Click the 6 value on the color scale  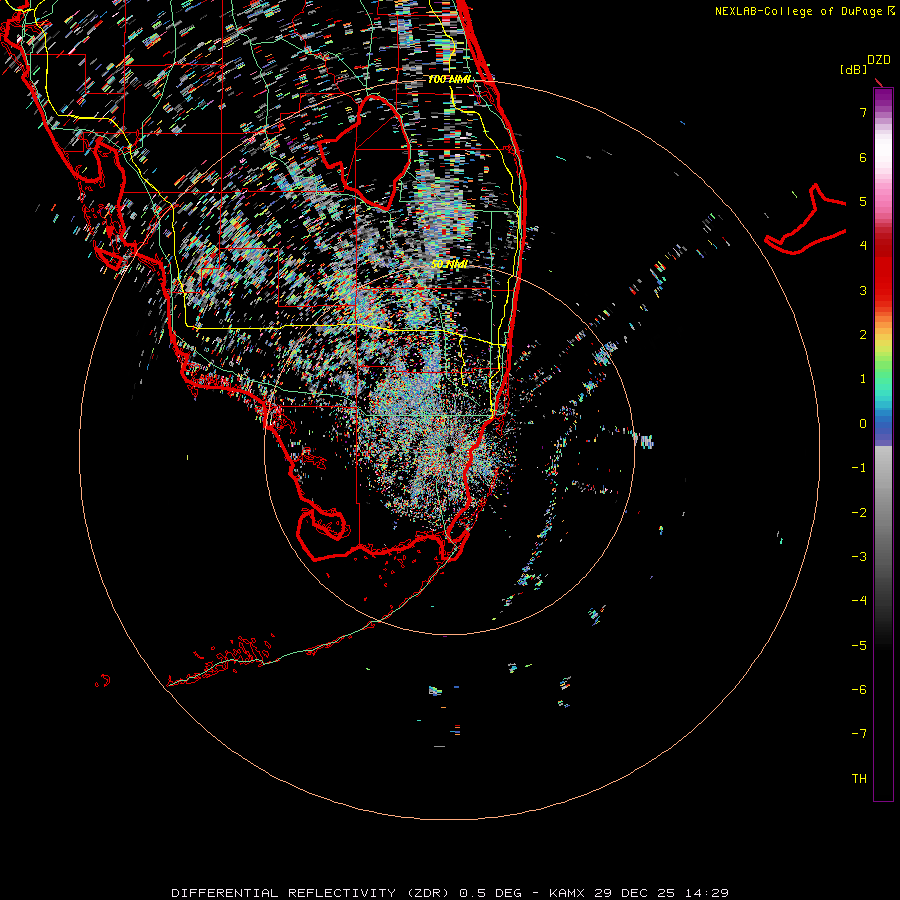863,157
